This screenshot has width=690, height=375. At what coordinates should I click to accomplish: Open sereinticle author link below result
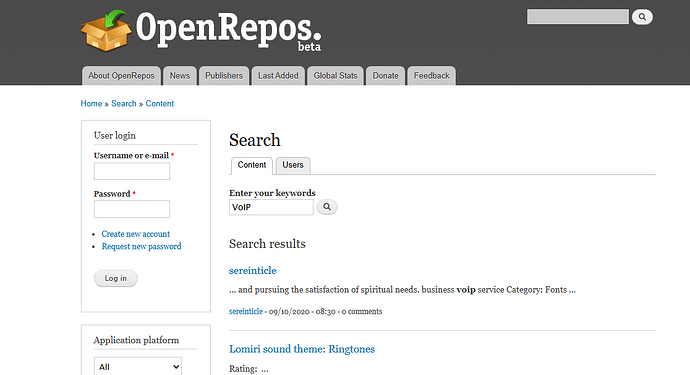pos(246,311)
